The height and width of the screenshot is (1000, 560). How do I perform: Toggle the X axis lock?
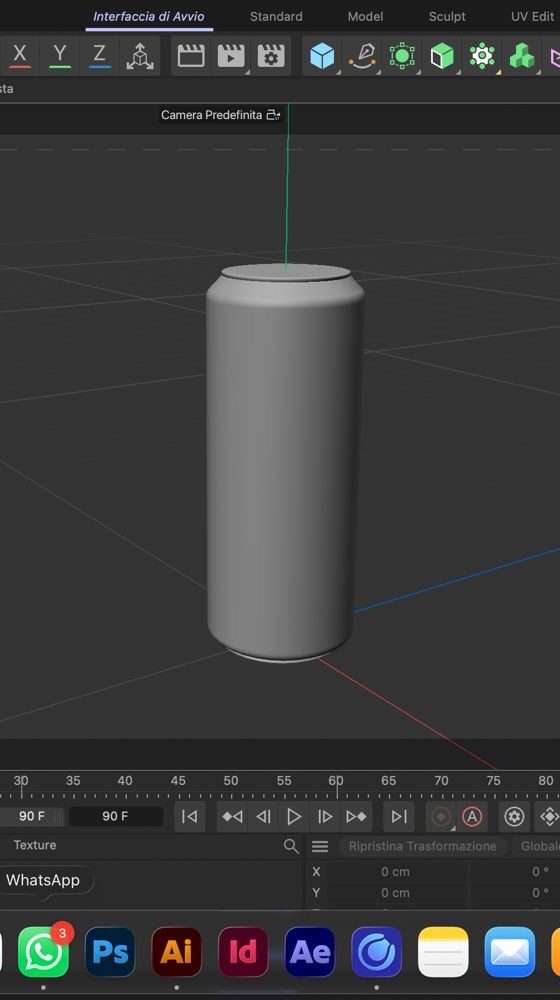coord(20,55)
